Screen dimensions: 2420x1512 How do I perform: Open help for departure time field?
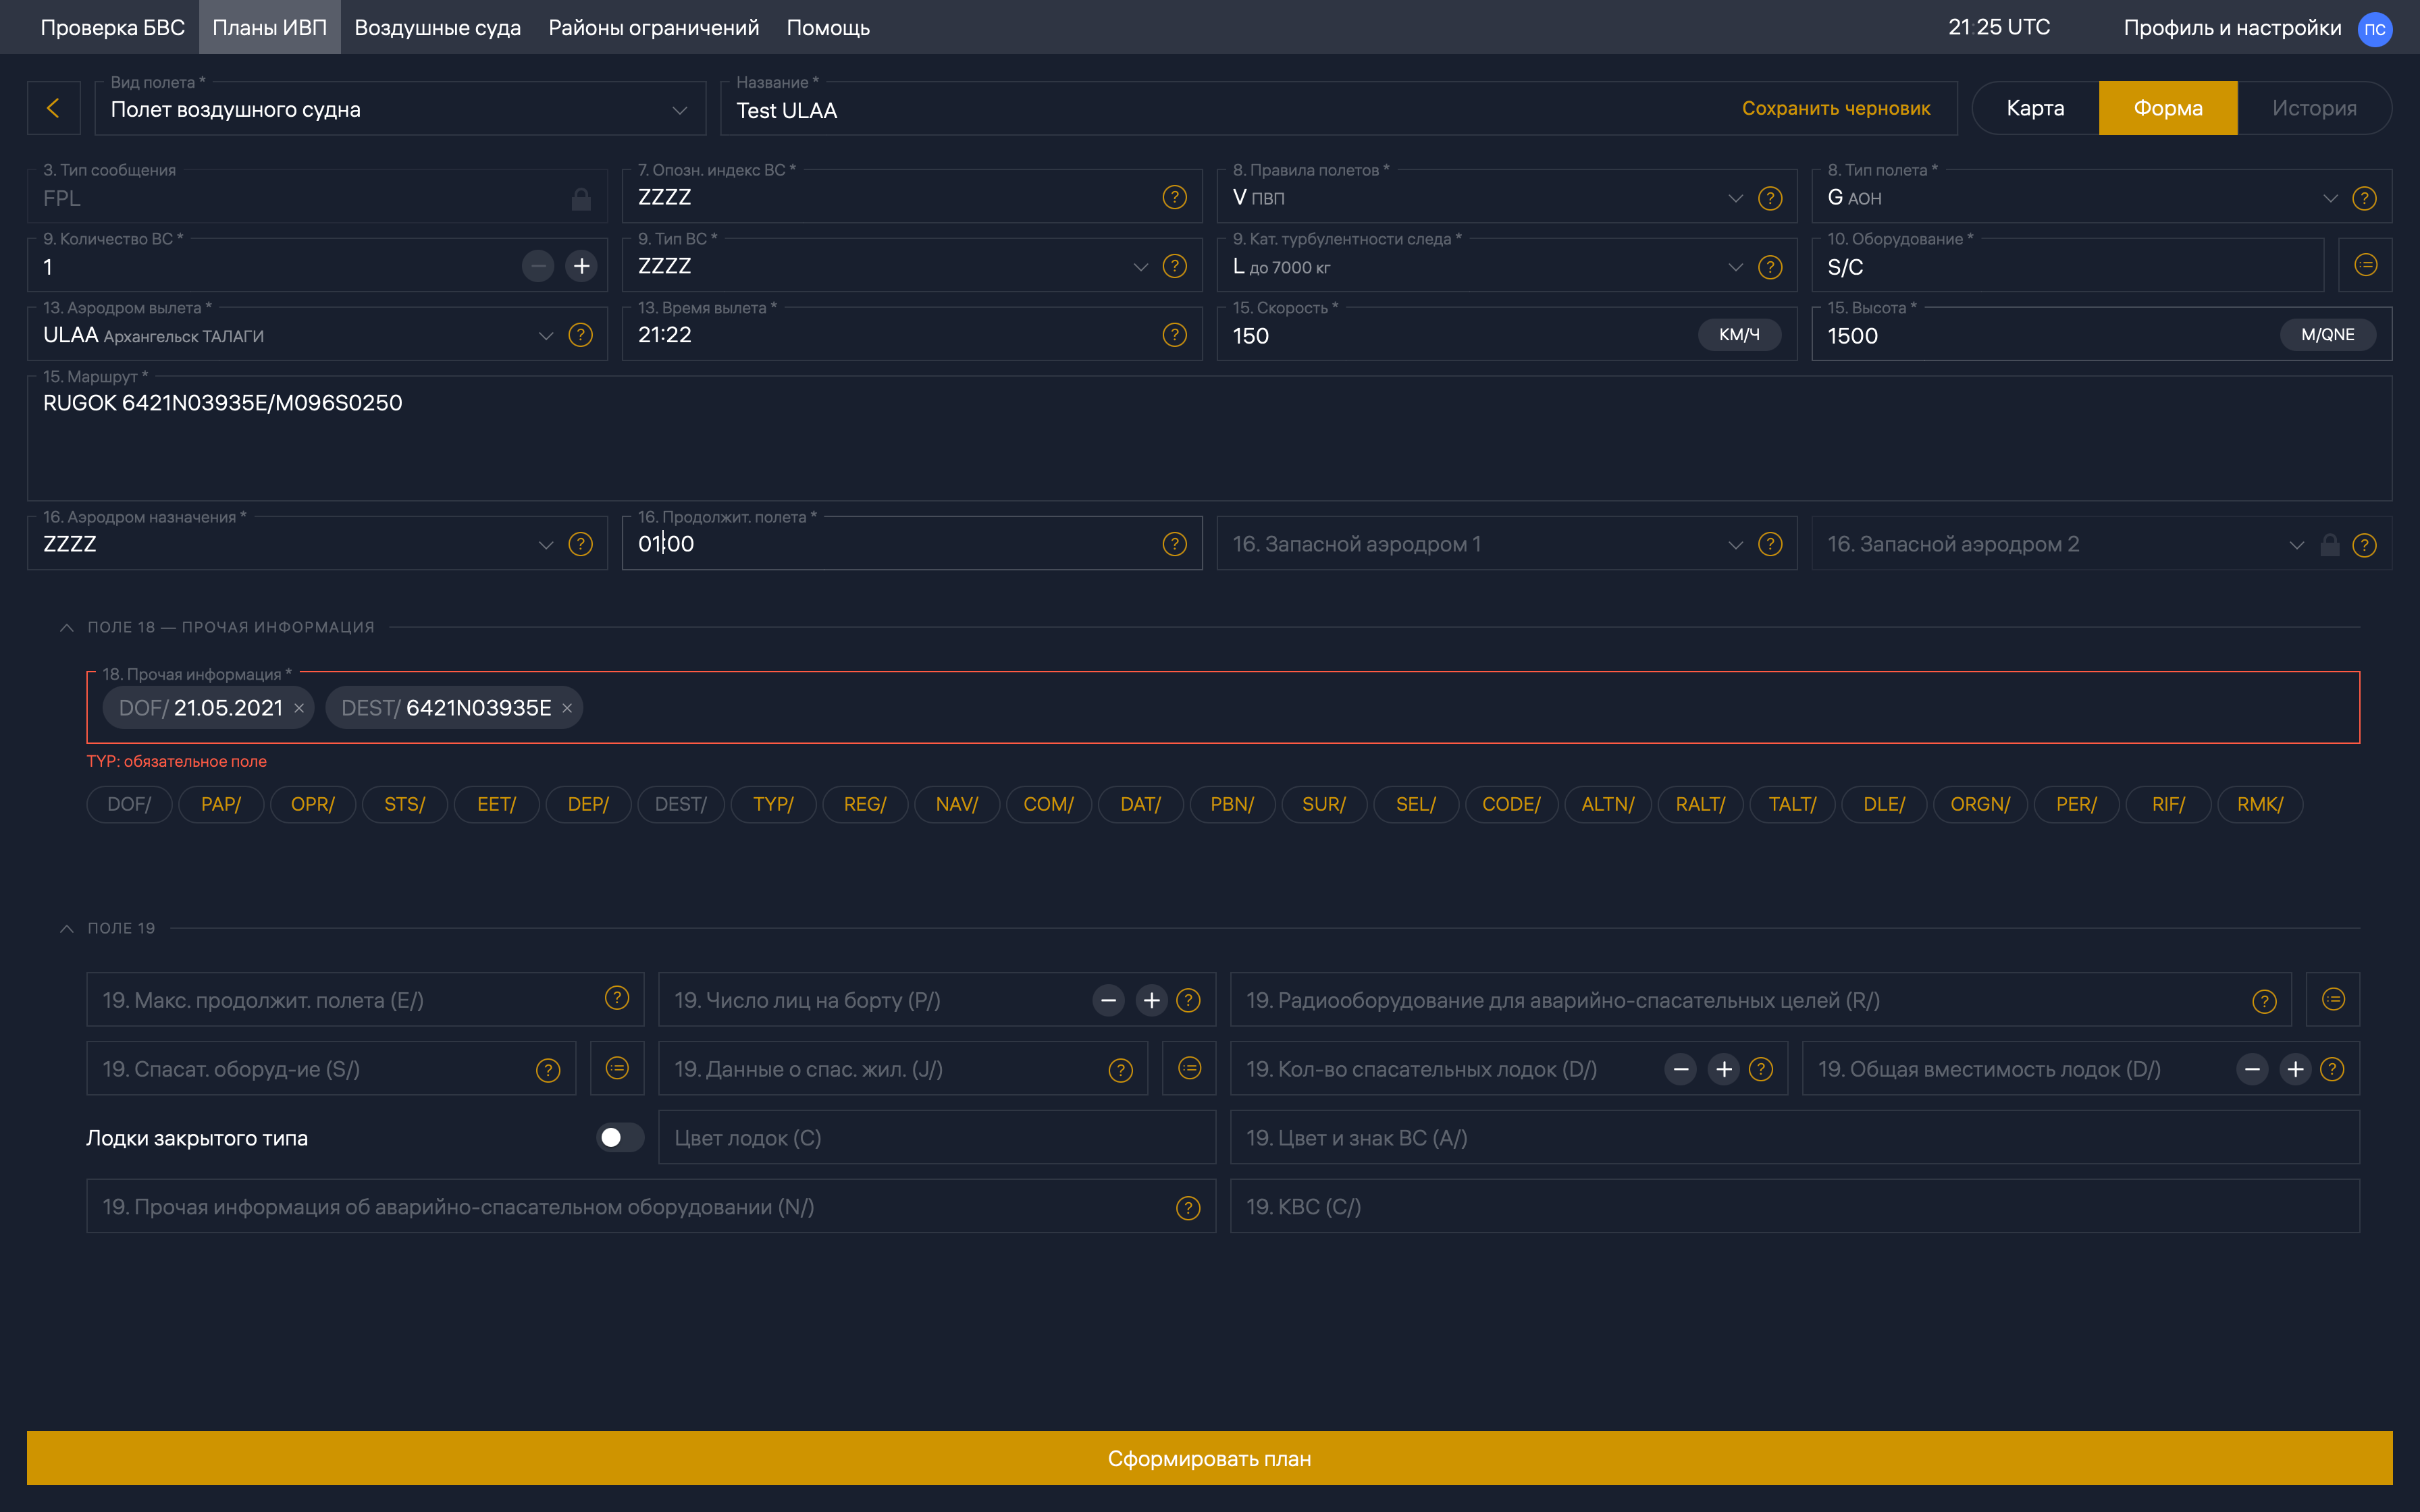coord(1174,335)
